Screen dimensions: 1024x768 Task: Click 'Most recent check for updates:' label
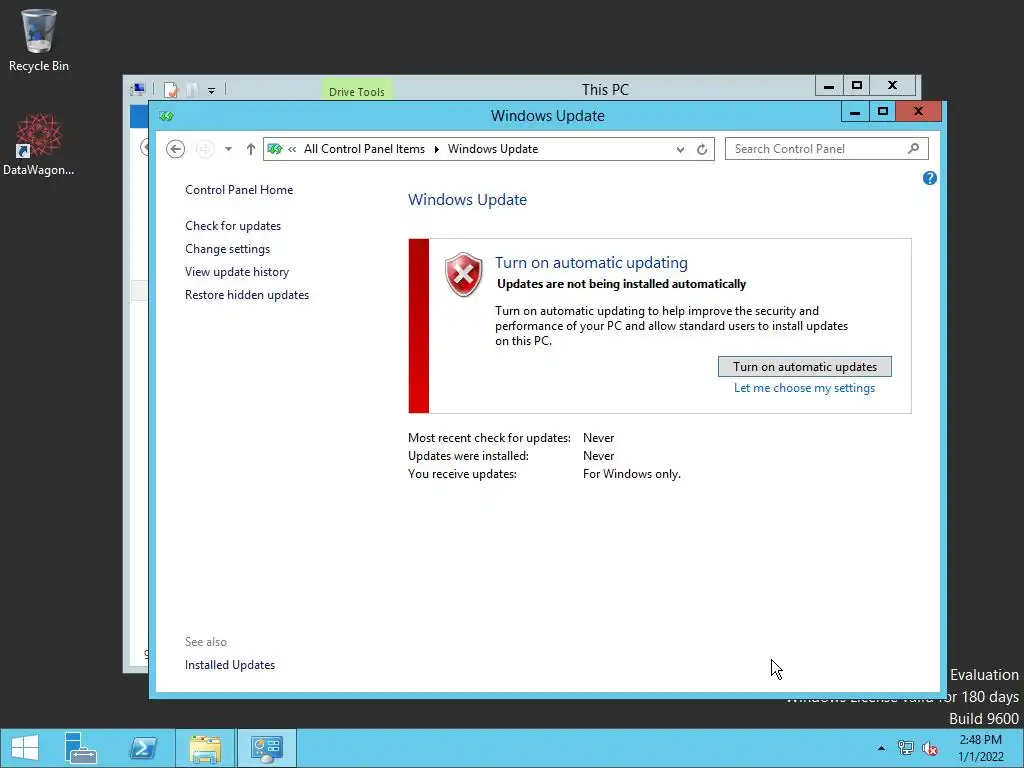489,438
